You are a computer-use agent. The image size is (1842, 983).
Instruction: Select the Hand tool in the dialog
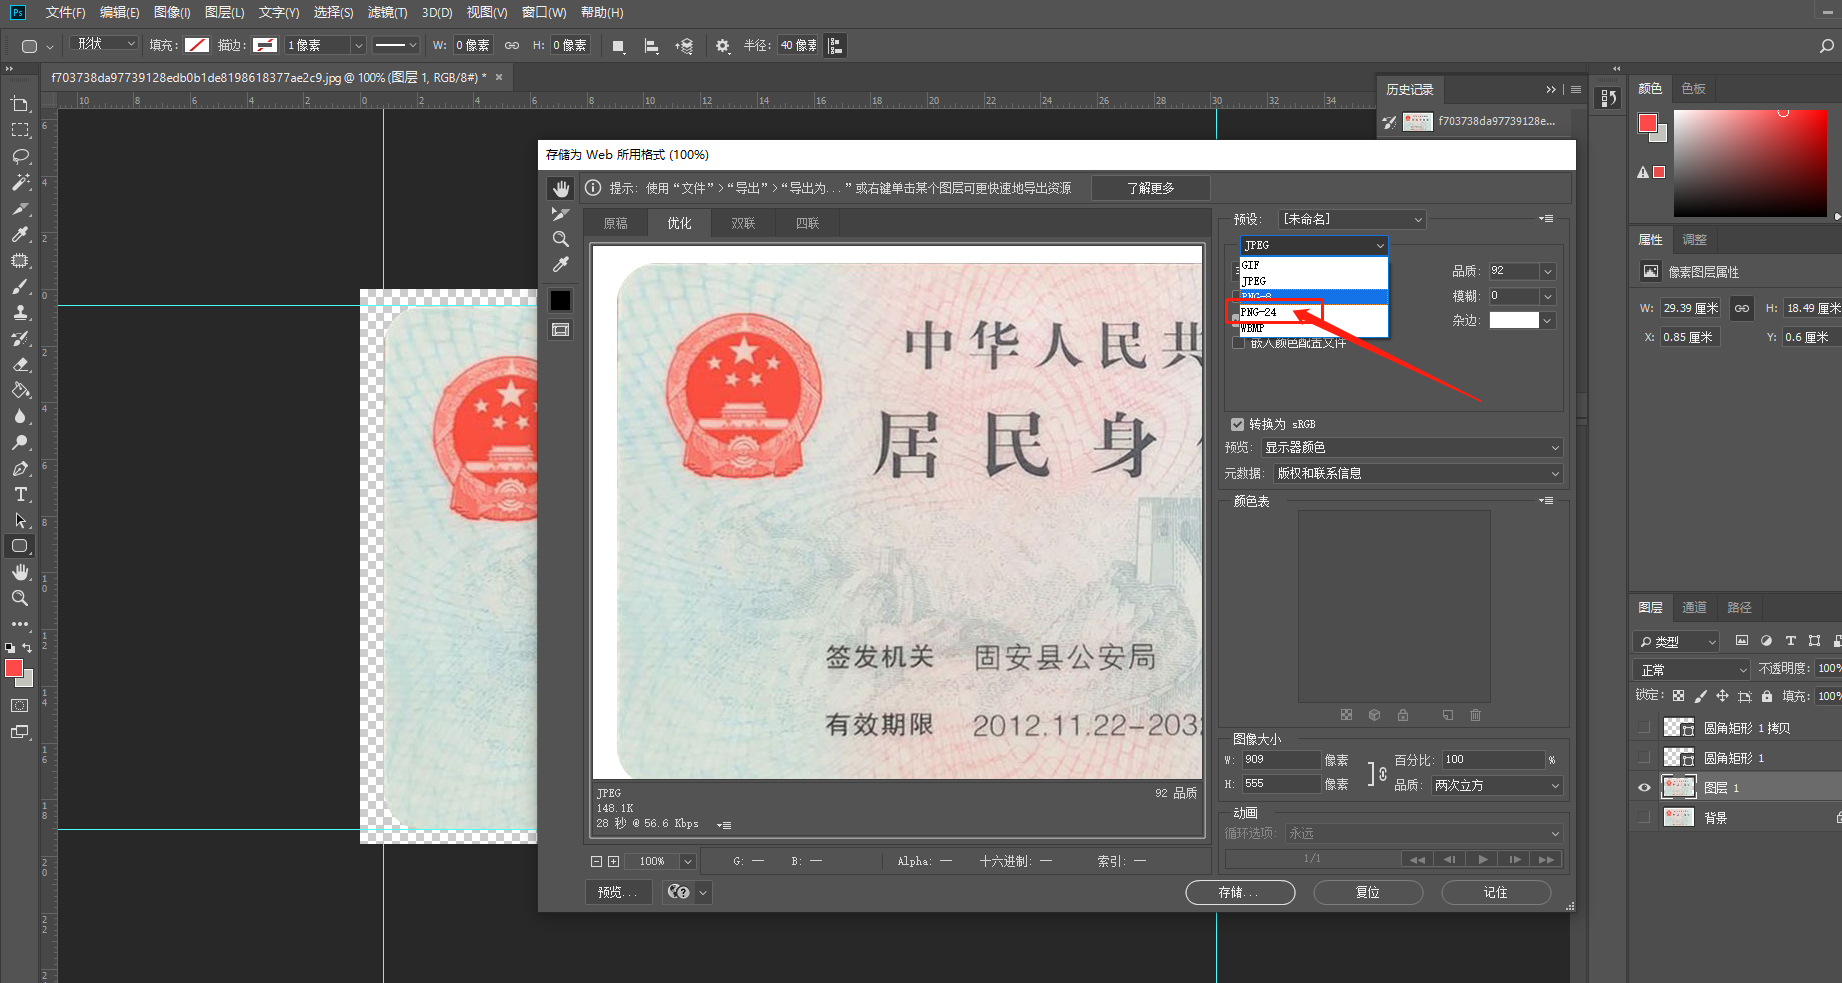(560, 187)
